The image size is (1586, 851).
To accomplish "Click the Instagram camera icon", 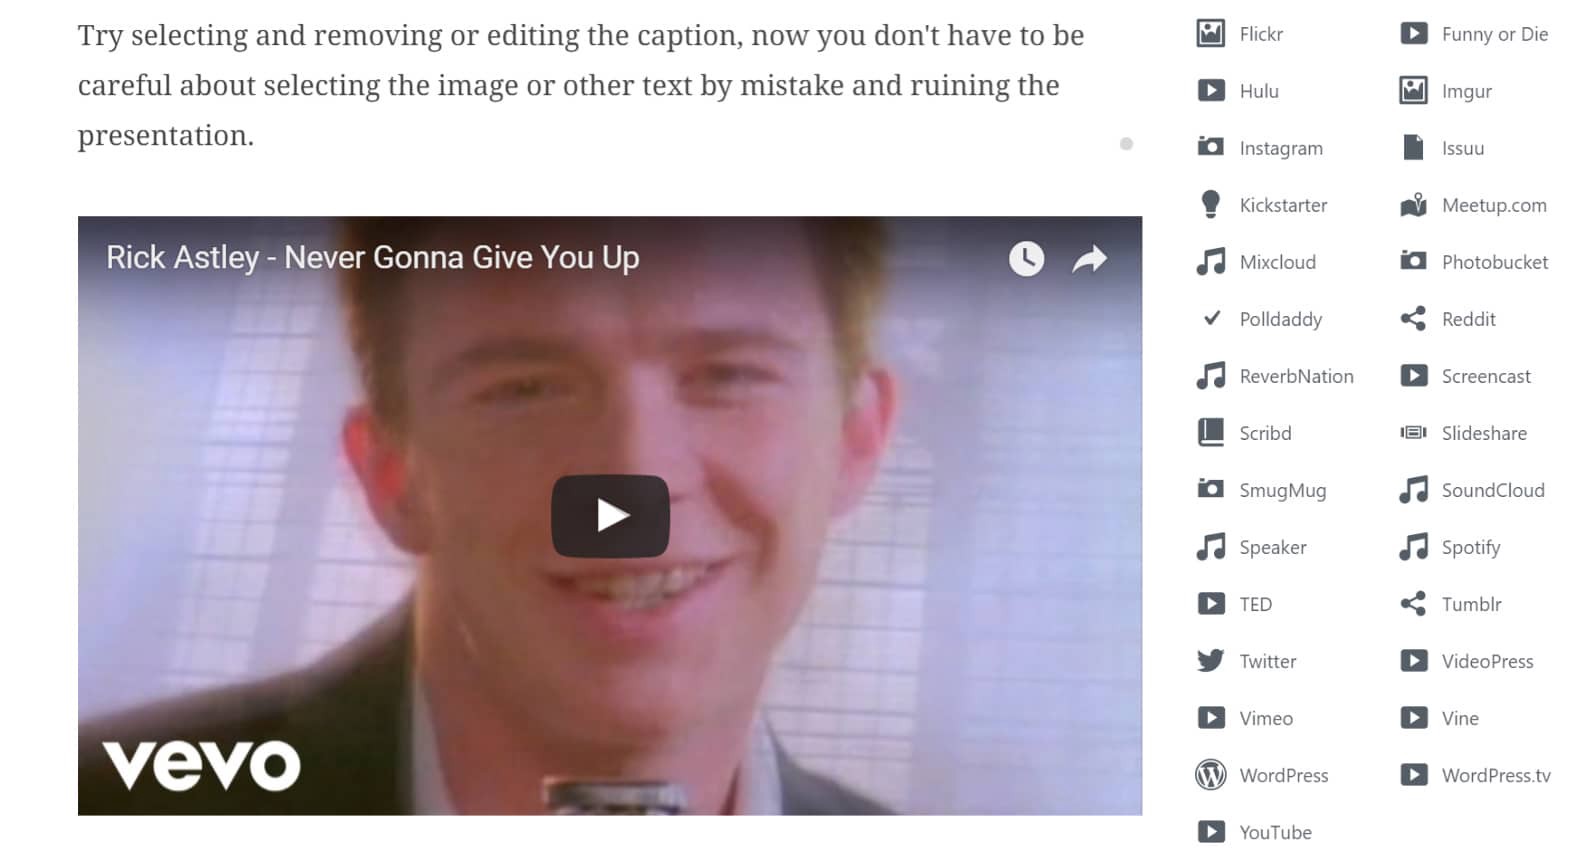I will [x=1211, y=147].
